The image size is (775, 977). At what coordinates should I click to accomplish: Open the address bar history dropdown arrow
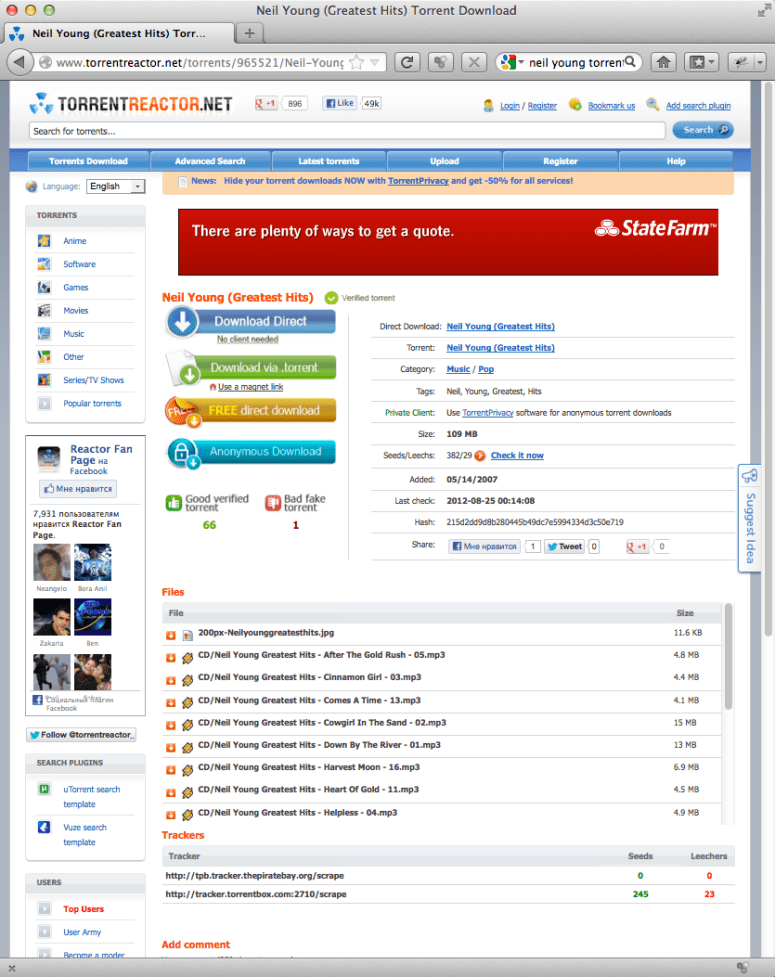tap(376, 62)
